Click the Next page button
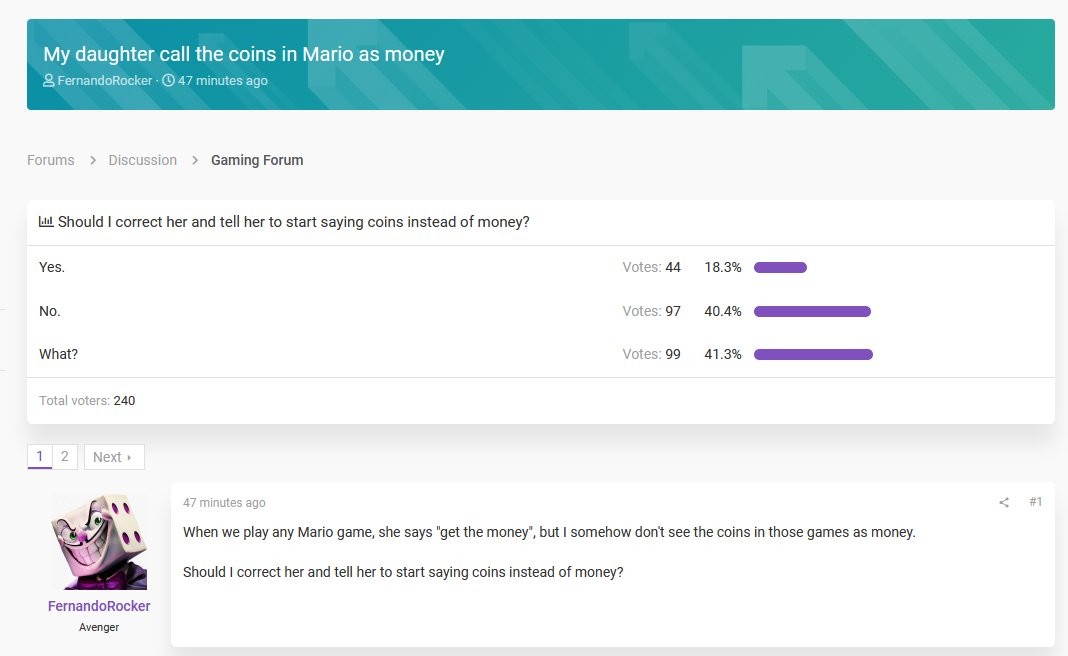Image resolution: width=1068 pixels, height=656 pixels. click(113, 457)
